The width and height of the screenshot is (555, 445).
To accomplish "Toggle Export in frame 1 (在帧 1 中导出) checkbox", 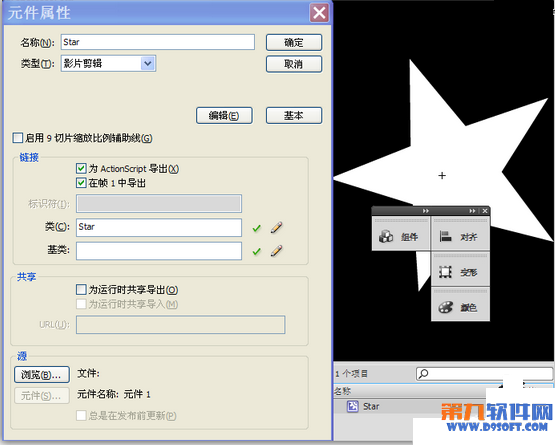I will click(81, 183).
